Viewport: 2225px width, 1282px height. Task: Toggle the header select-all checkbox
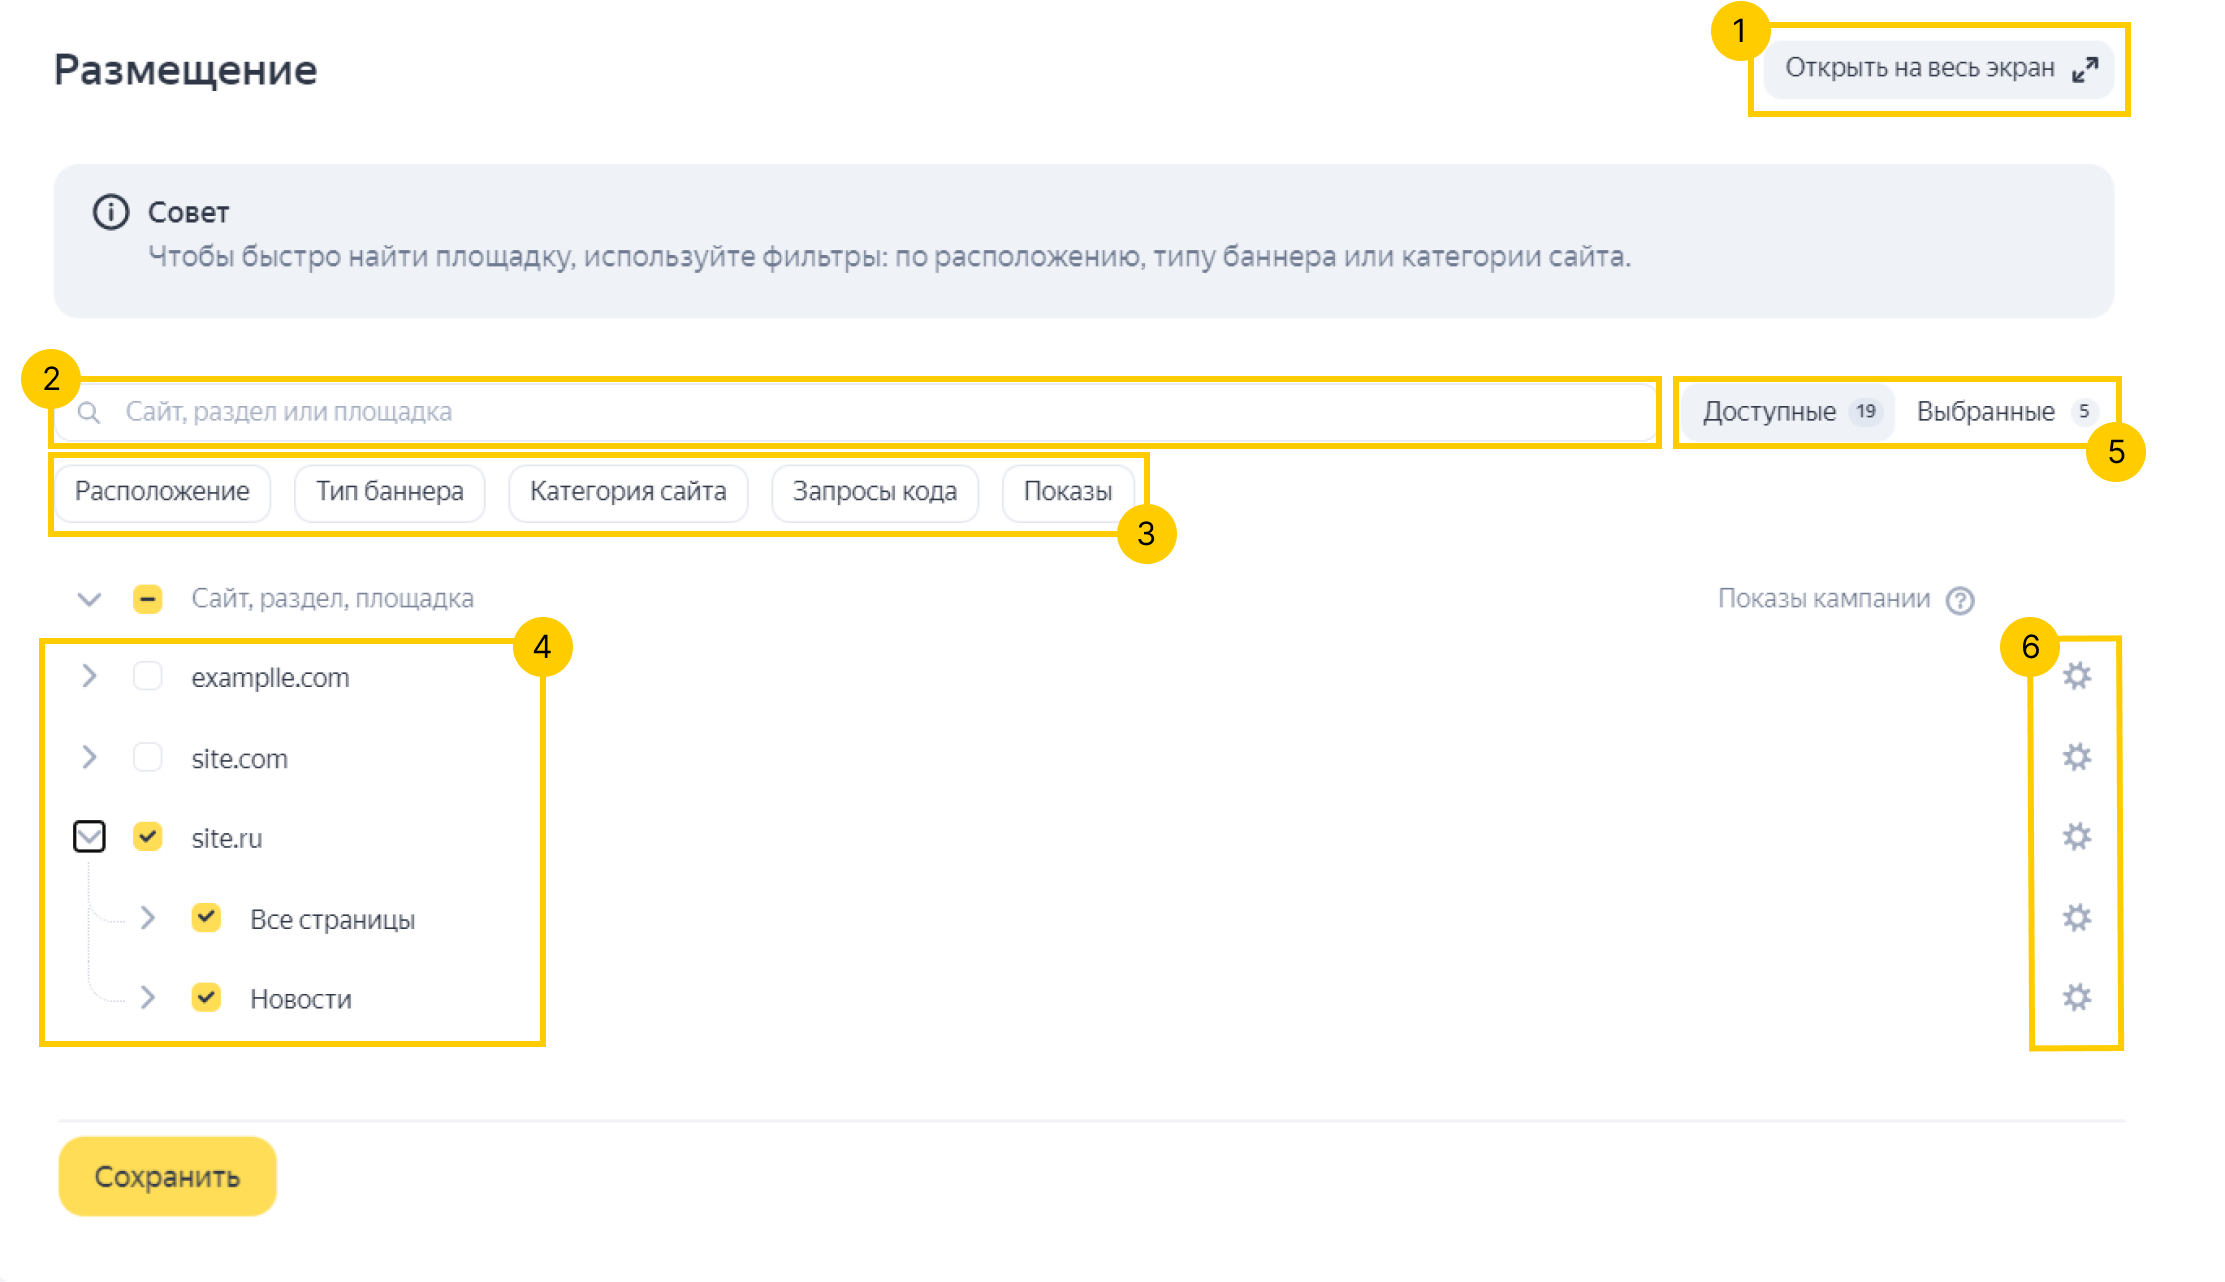(x=148, y=599)
